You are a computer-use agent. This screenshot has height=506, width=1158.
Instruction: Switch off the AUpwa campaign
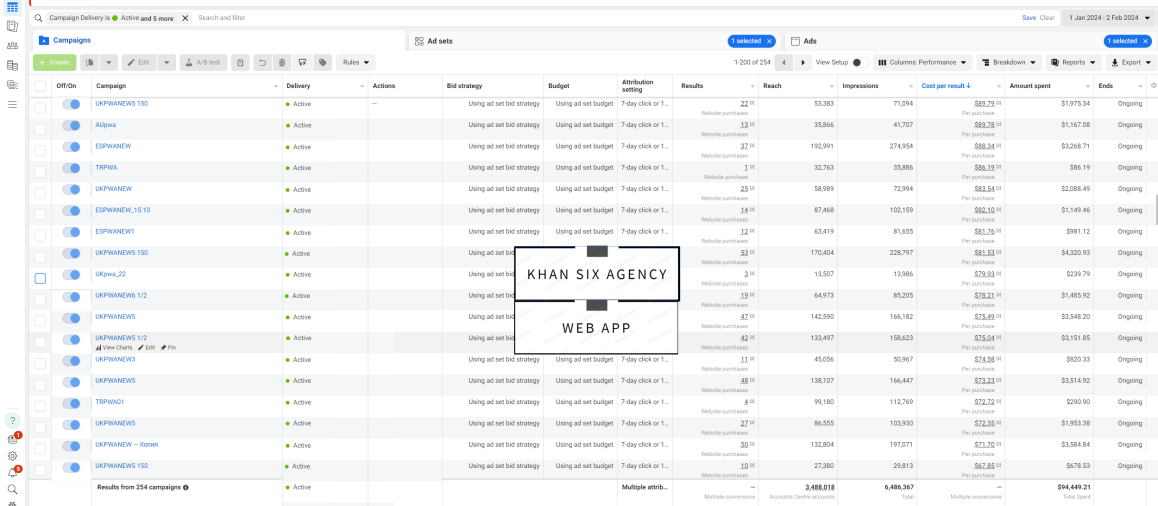tap(71, 126)
